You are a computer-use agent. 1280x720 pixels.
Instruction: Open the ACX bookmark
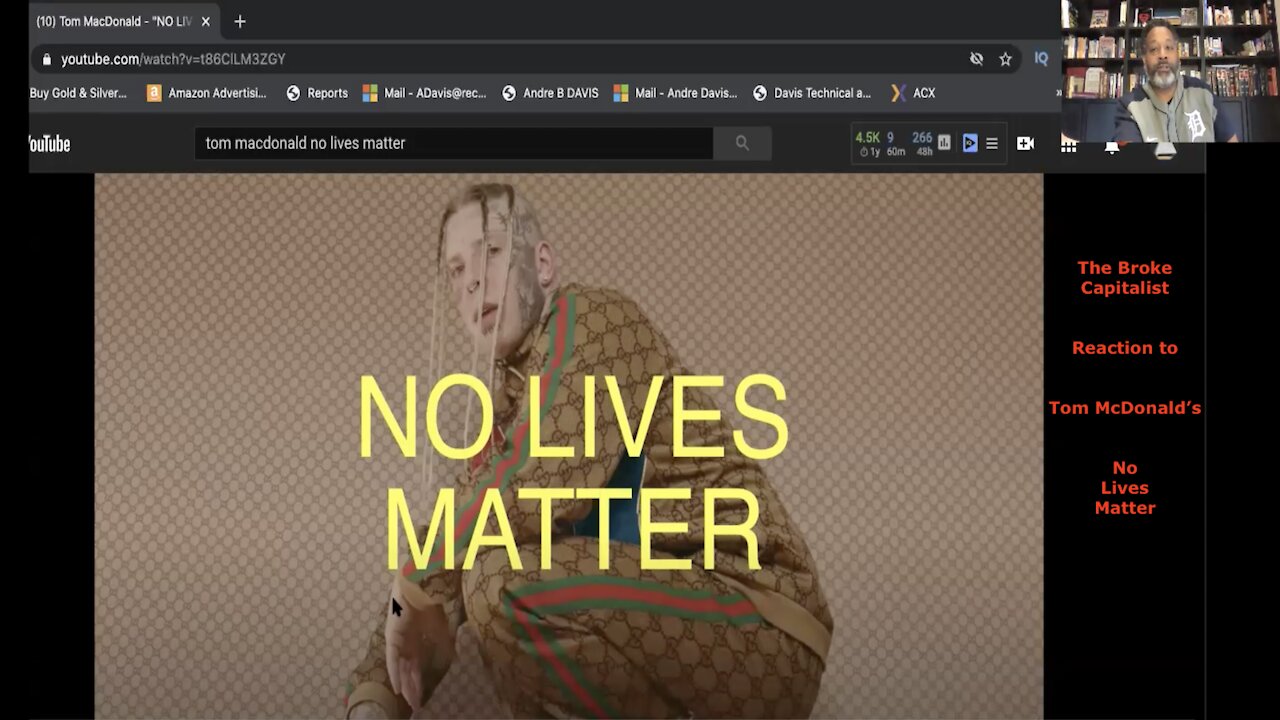[913, 93]
